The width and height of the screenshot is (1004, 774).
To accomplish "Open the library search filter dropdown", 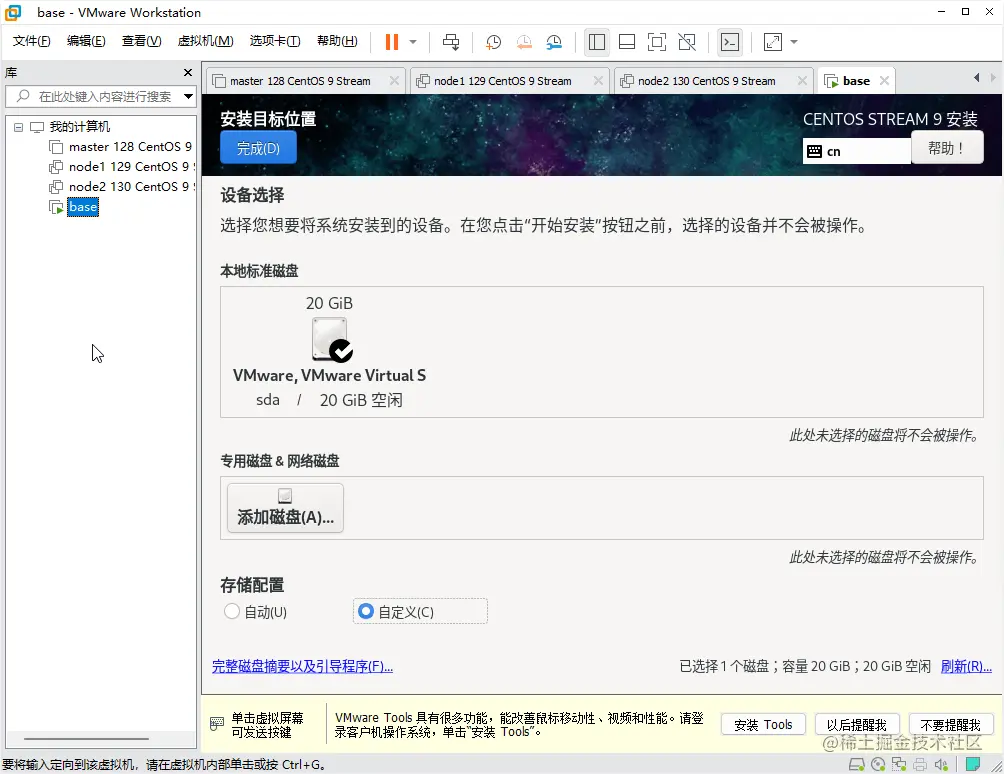I will (188, 97).
